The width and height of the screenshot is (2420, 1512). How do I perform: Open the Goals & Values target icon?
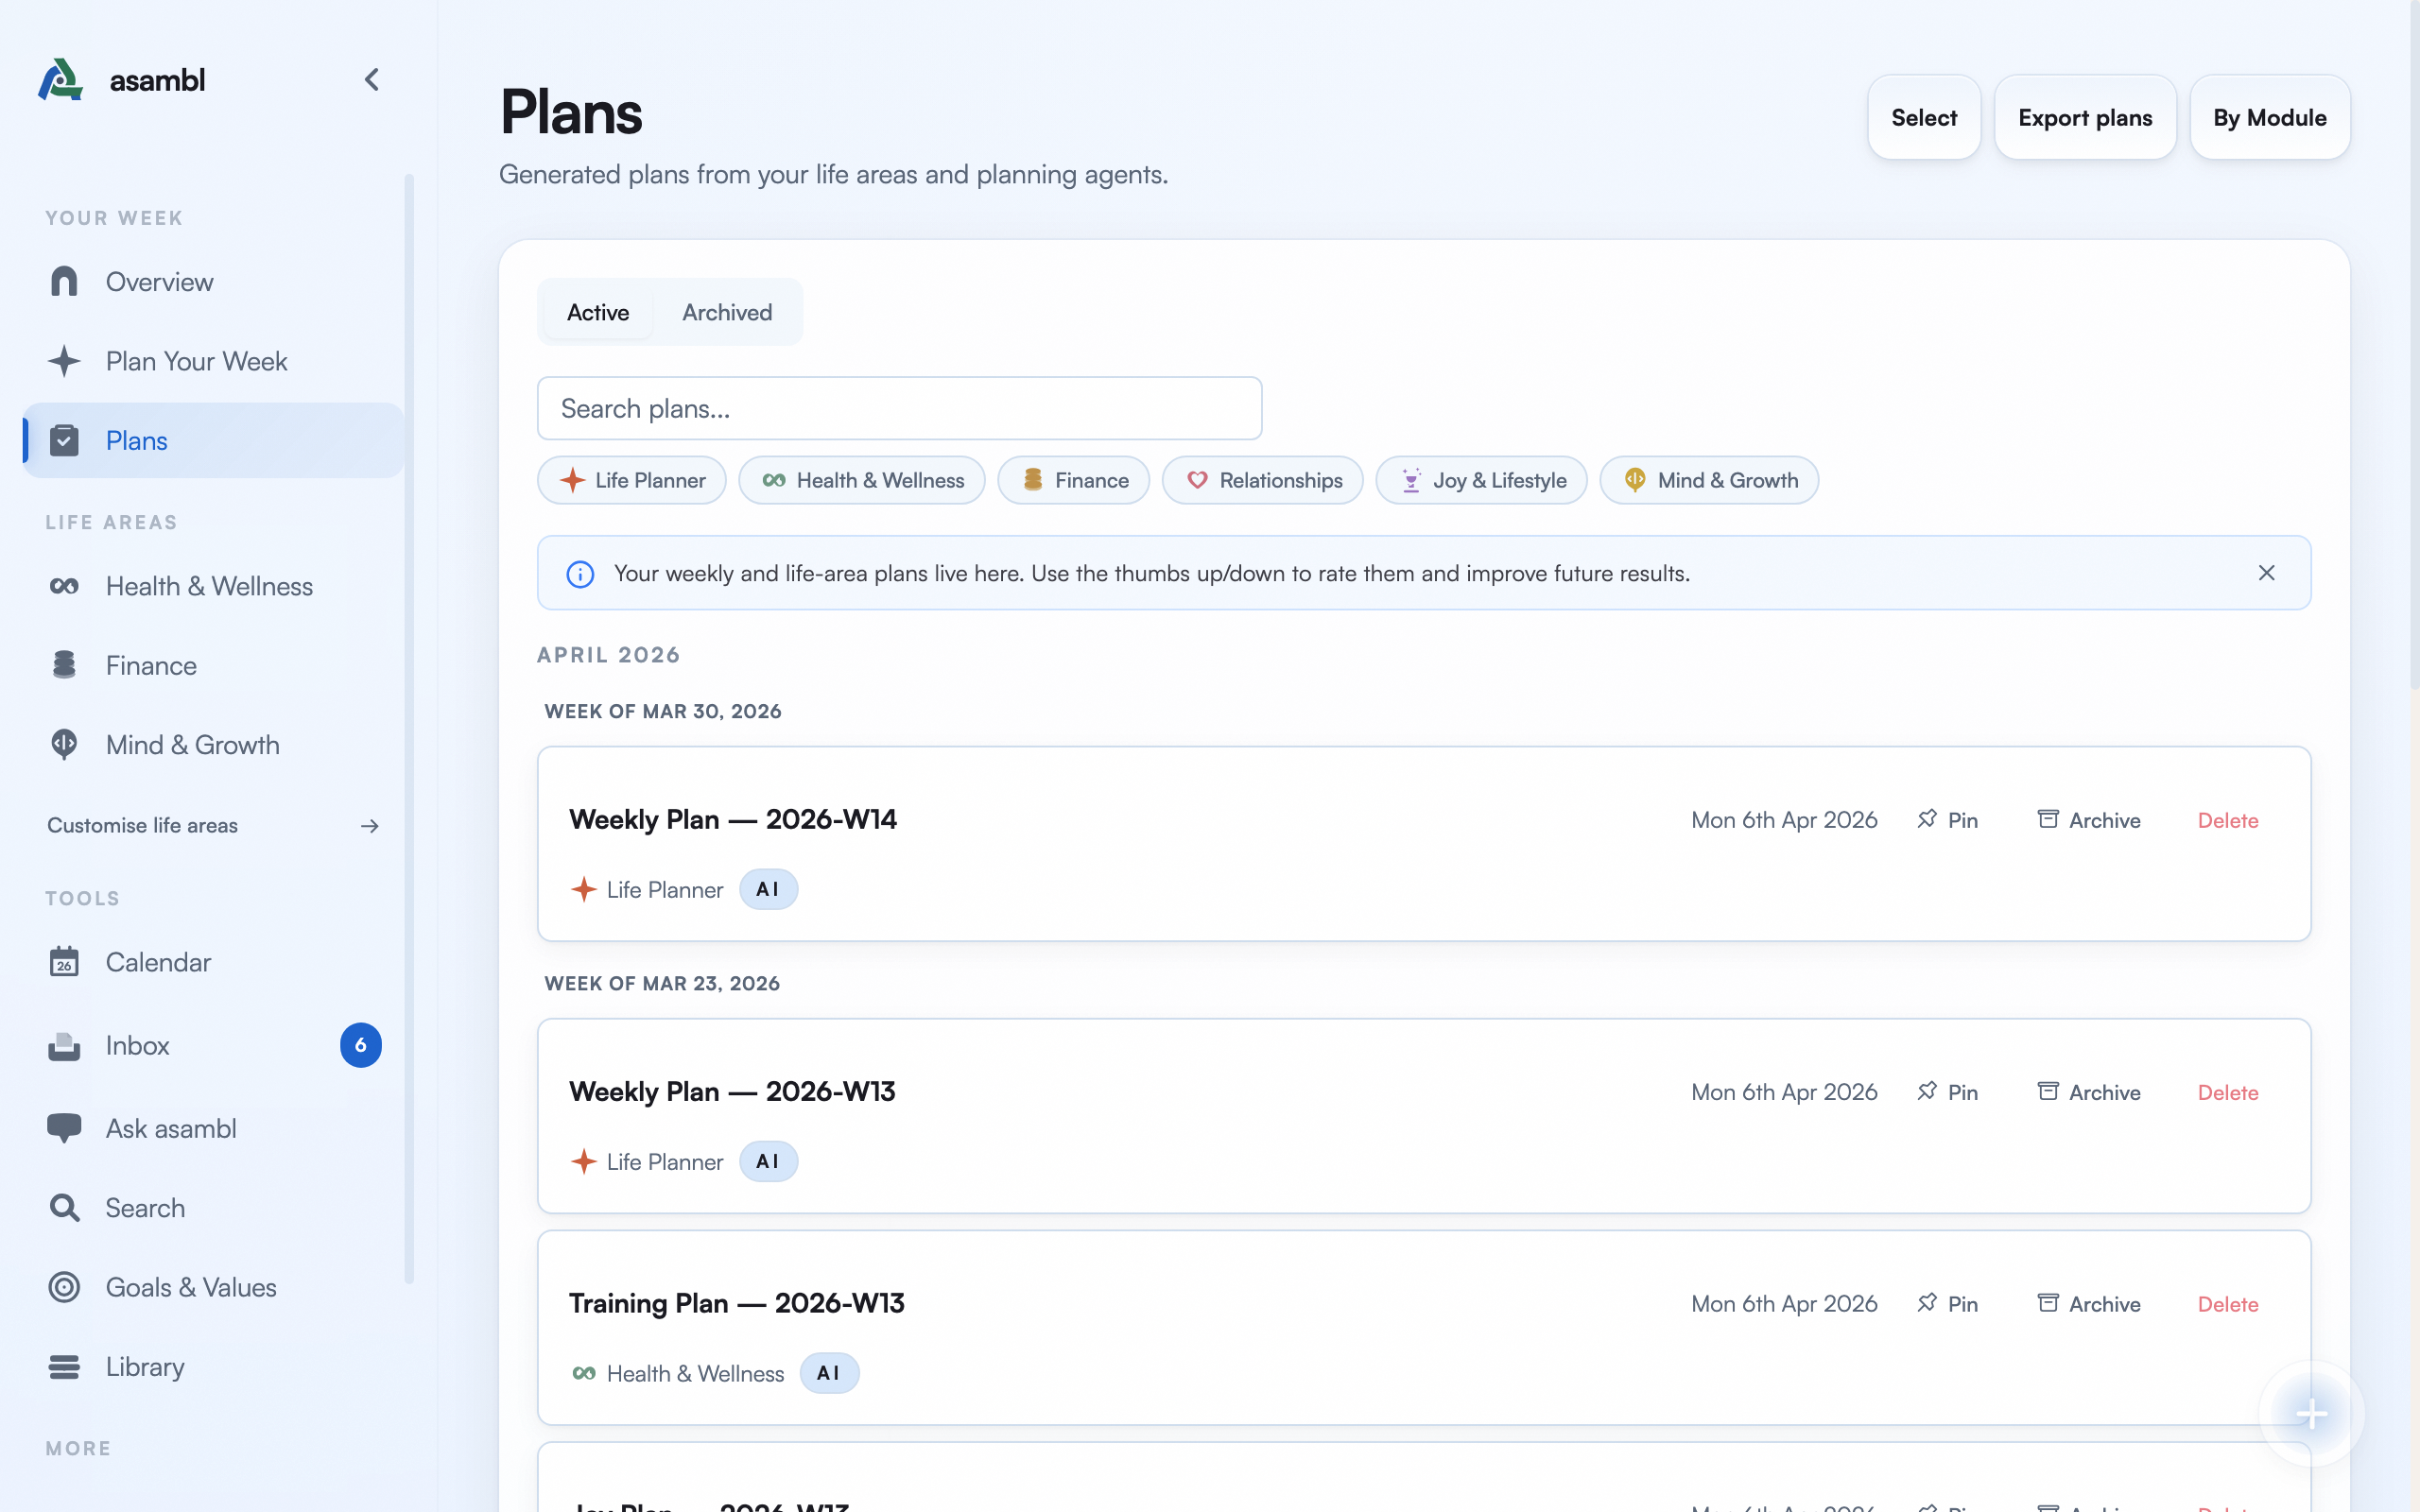tap(64, 1287)
